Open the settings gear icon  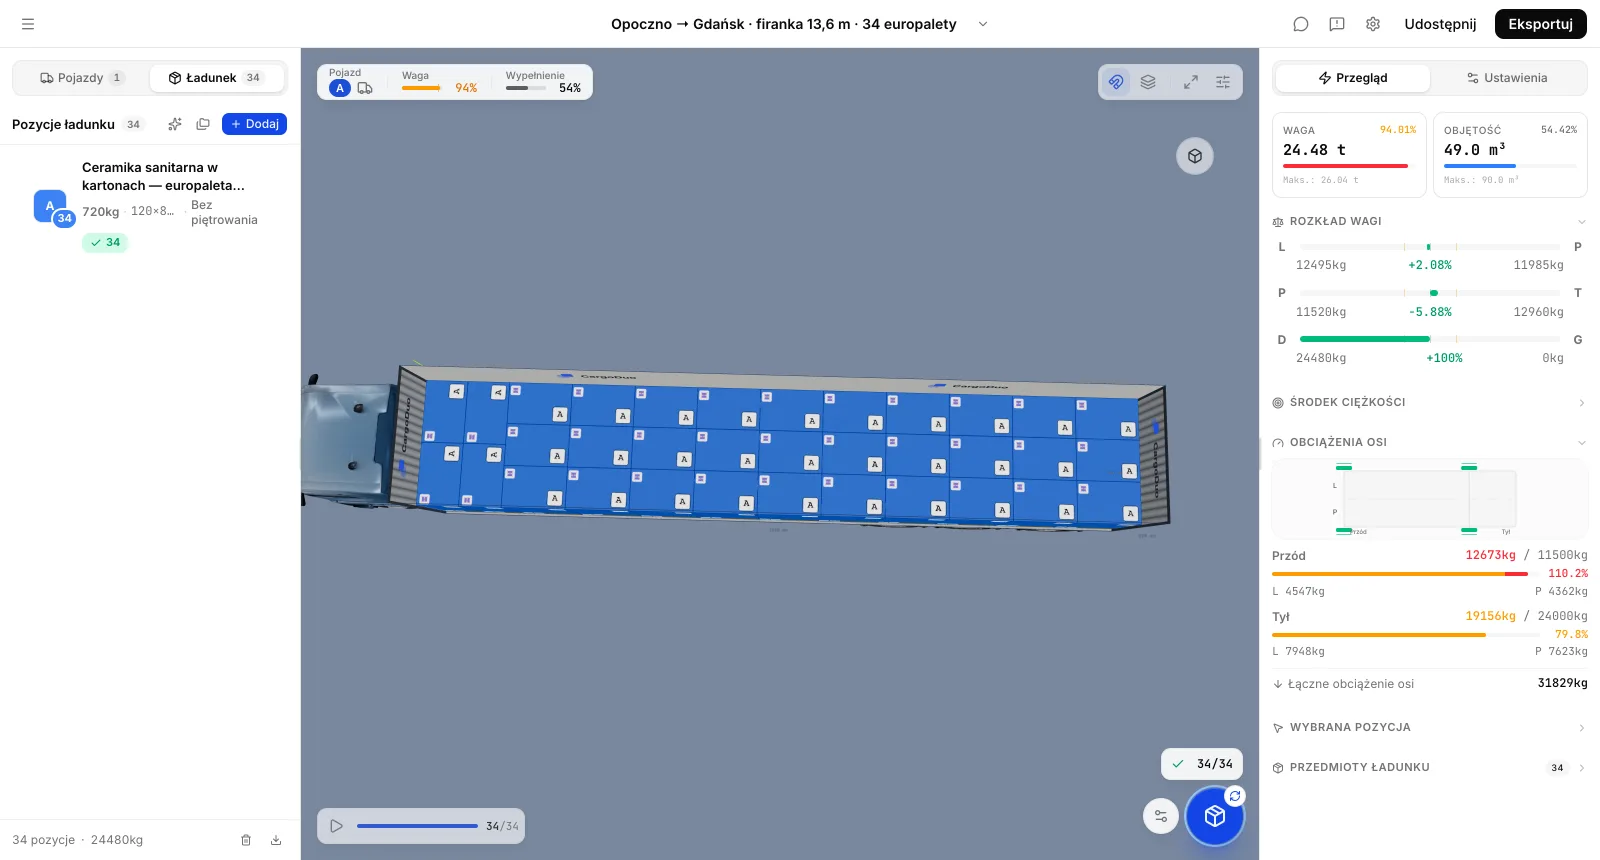click(1373, 24)
